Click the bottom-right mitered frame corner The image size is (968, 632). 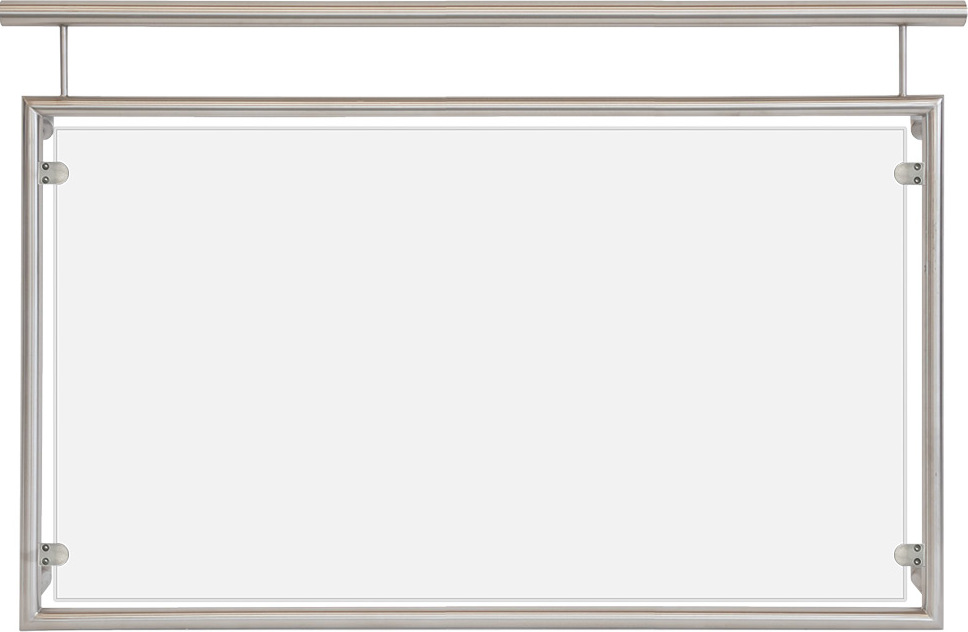pyautogui.click(x=932, y=617)
